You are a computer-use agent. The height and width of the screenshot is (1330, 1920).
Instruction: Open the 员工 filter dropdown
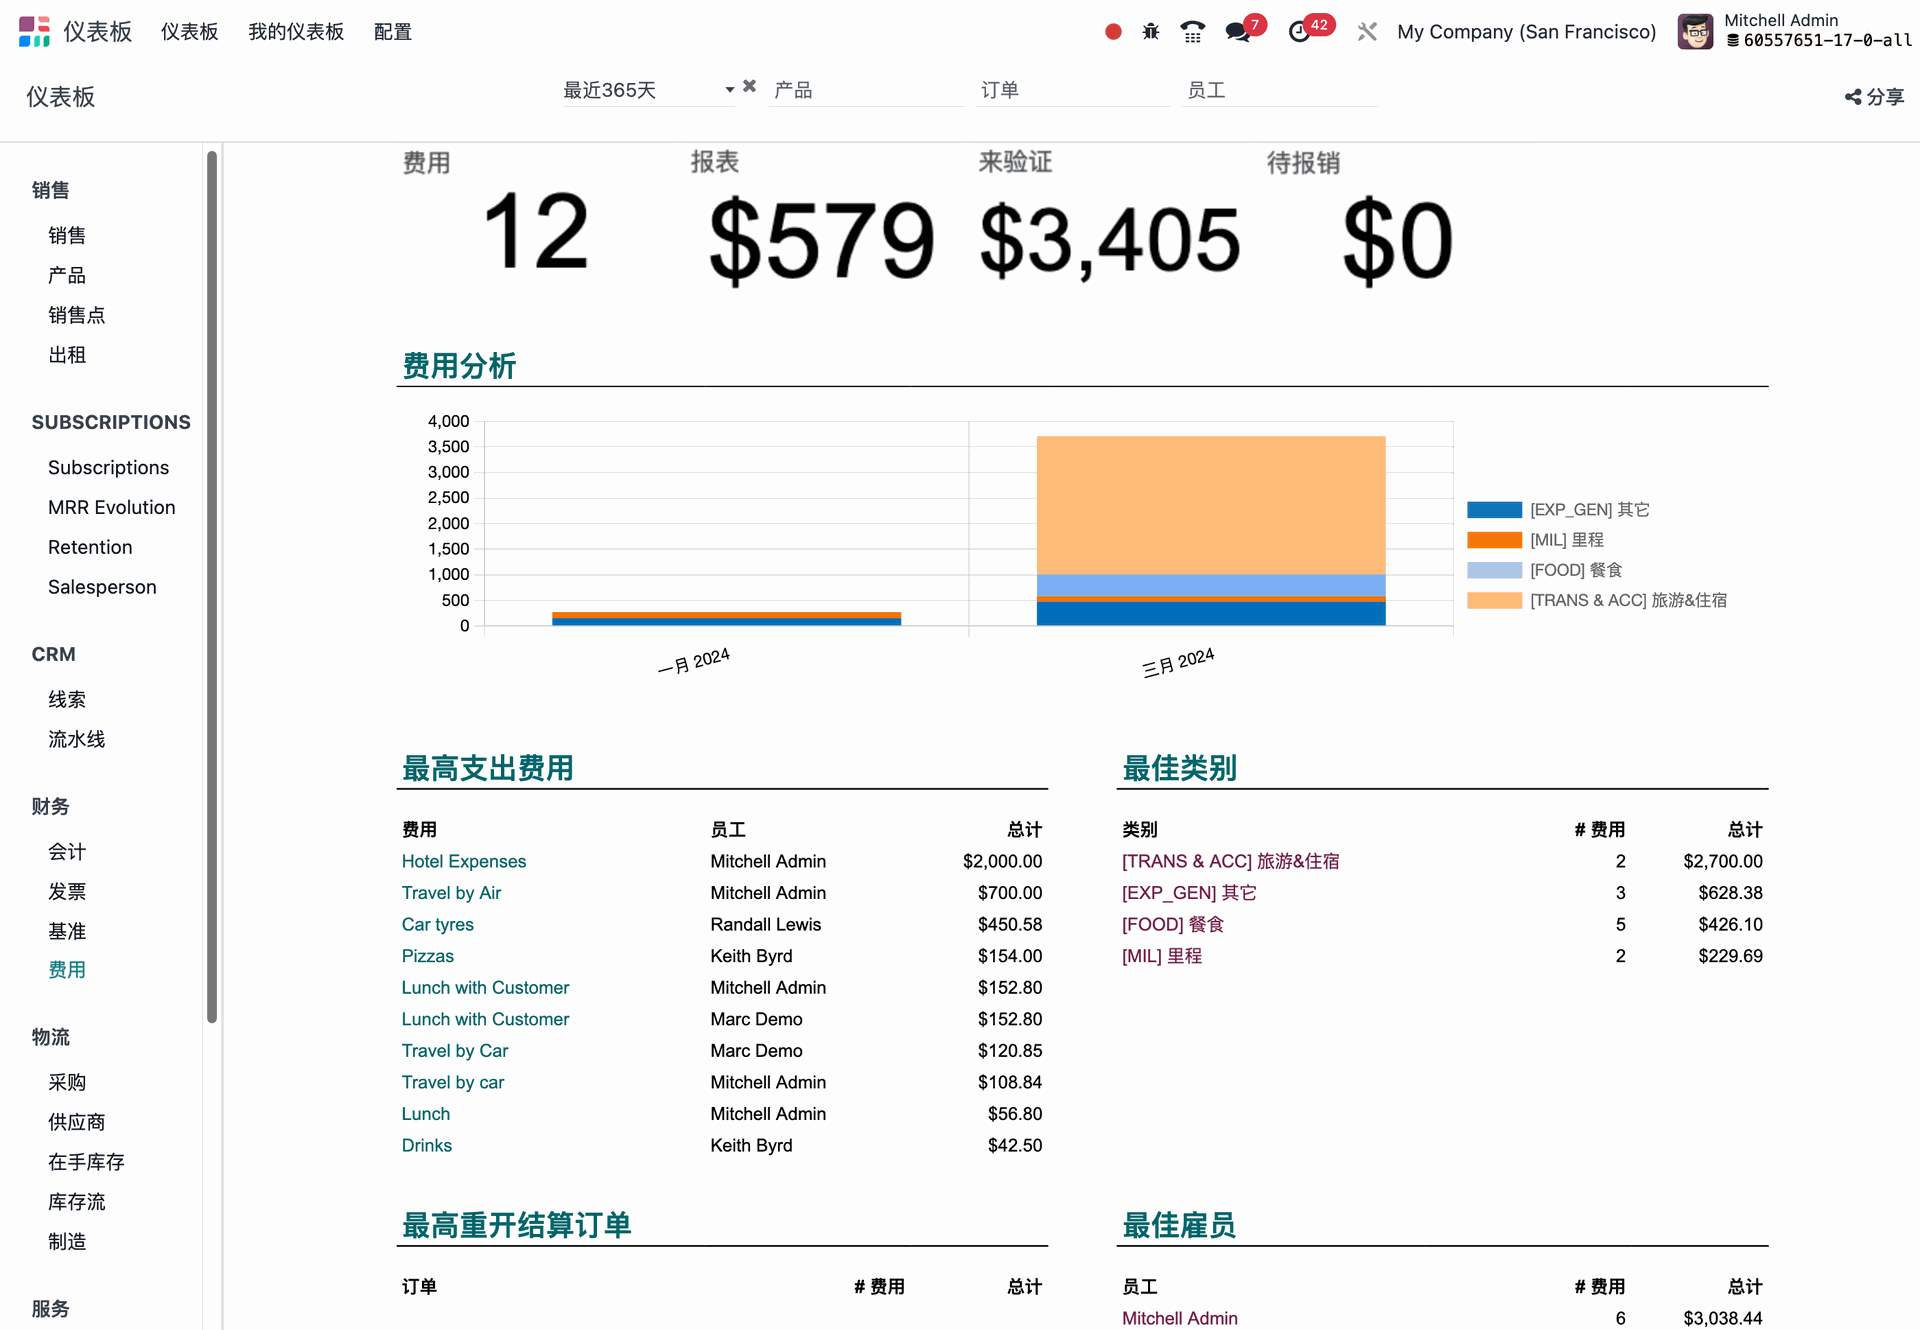pos(1278,90)
